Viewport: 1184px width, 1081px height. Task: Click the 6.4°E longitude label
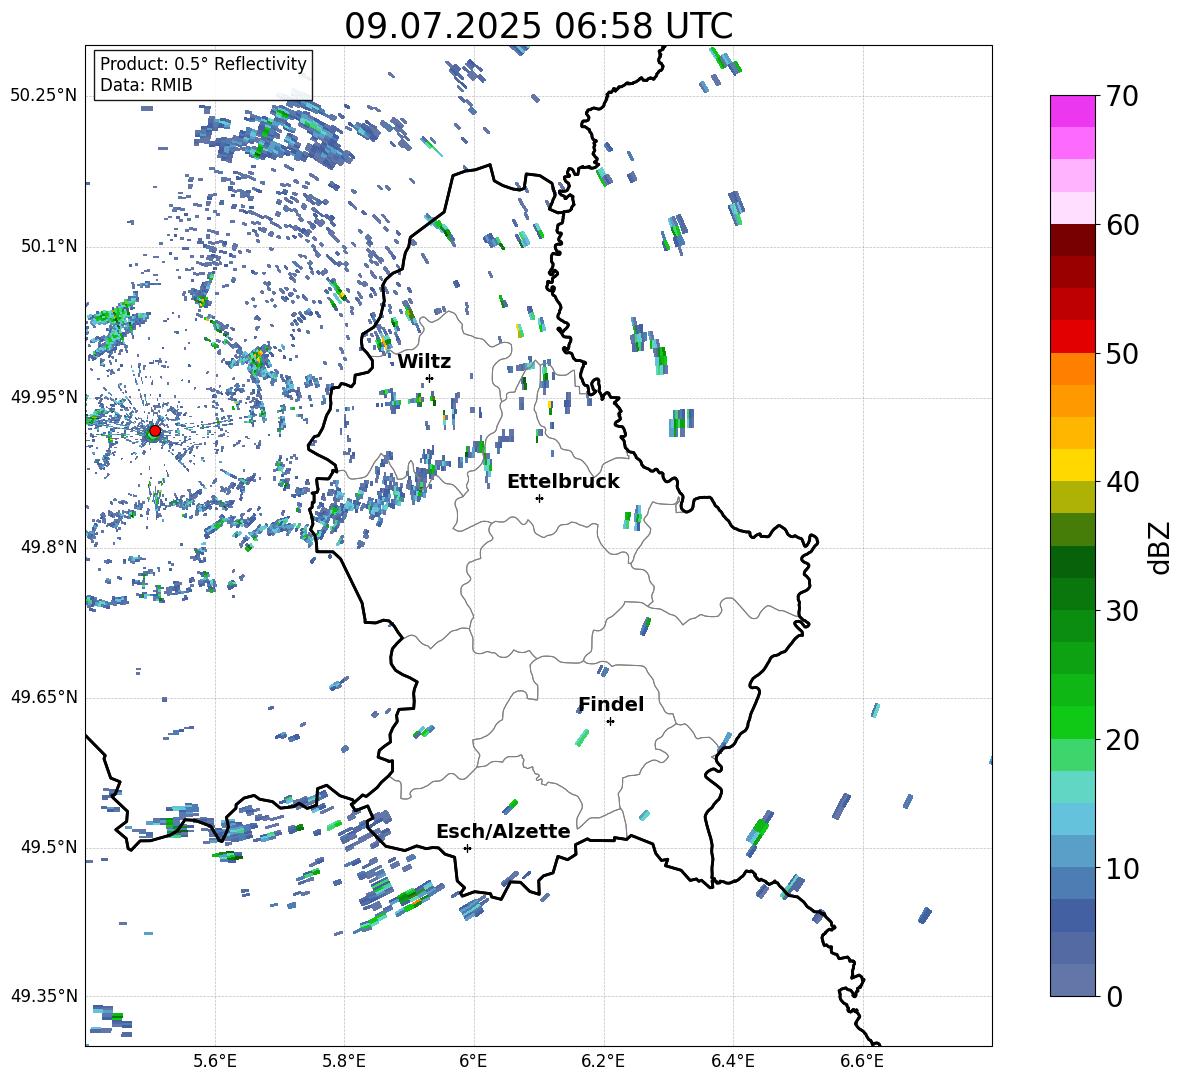[733, 1061]
